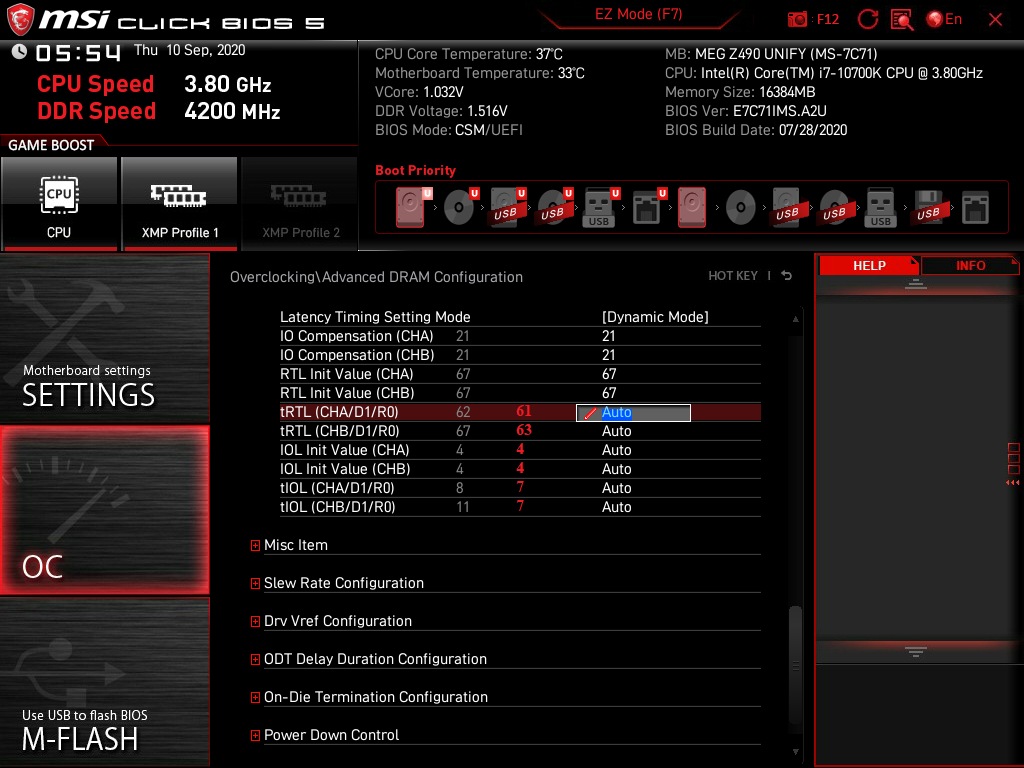
Task: Click the vertical scrollbar thumb of settings list
Action: [x=795, y=665]
